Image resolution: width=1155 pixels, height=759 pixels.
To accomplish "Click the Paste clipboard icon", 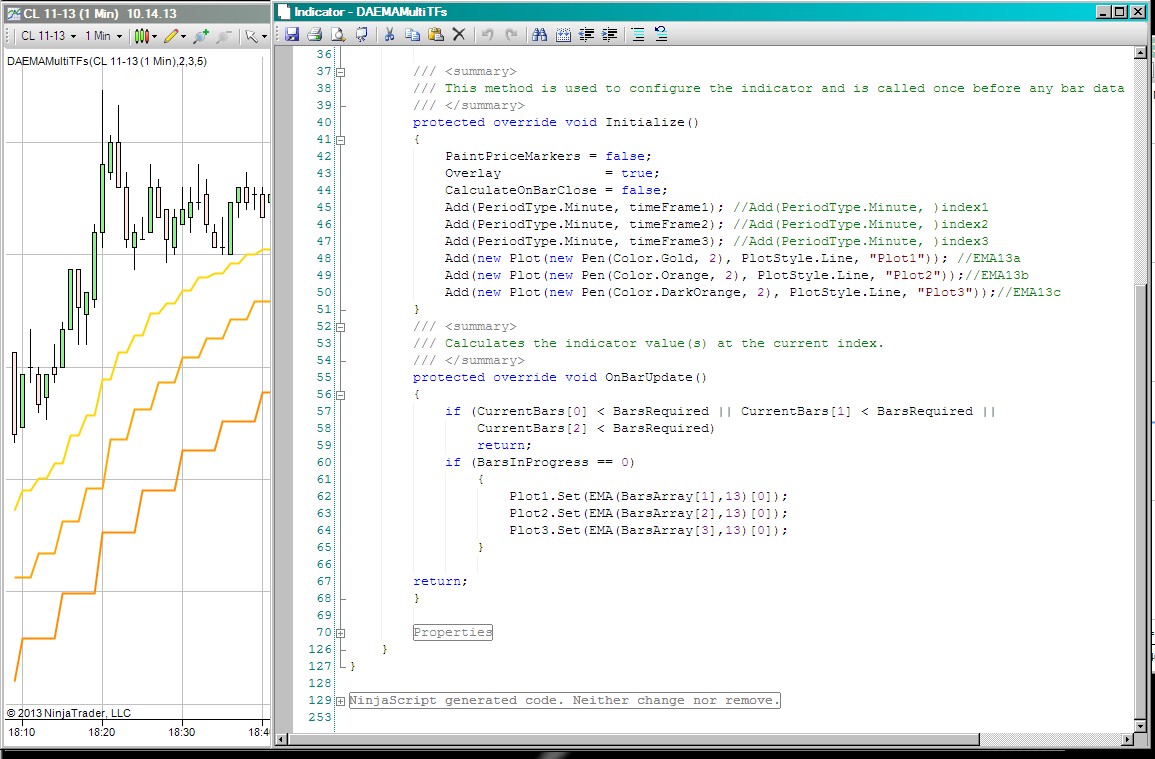I will tap(435, 34).
